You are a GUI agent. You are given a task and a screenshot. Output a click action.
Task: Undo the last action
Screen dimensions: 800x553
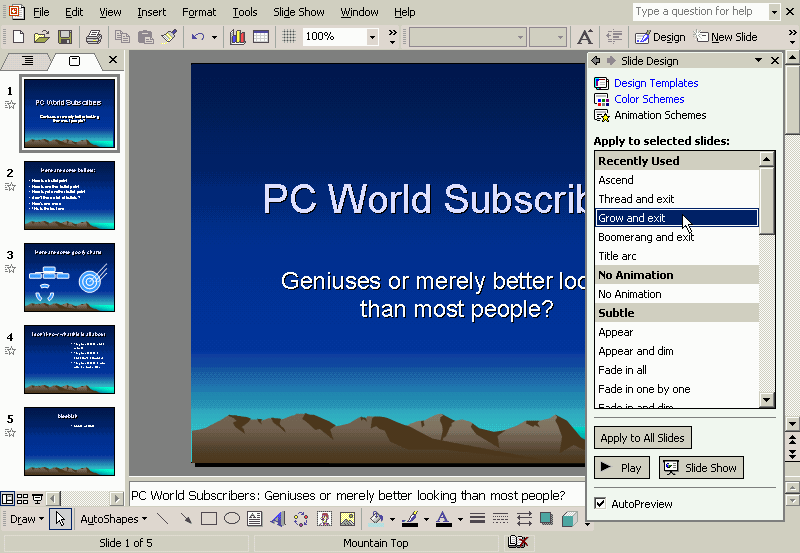coord(198,37)
